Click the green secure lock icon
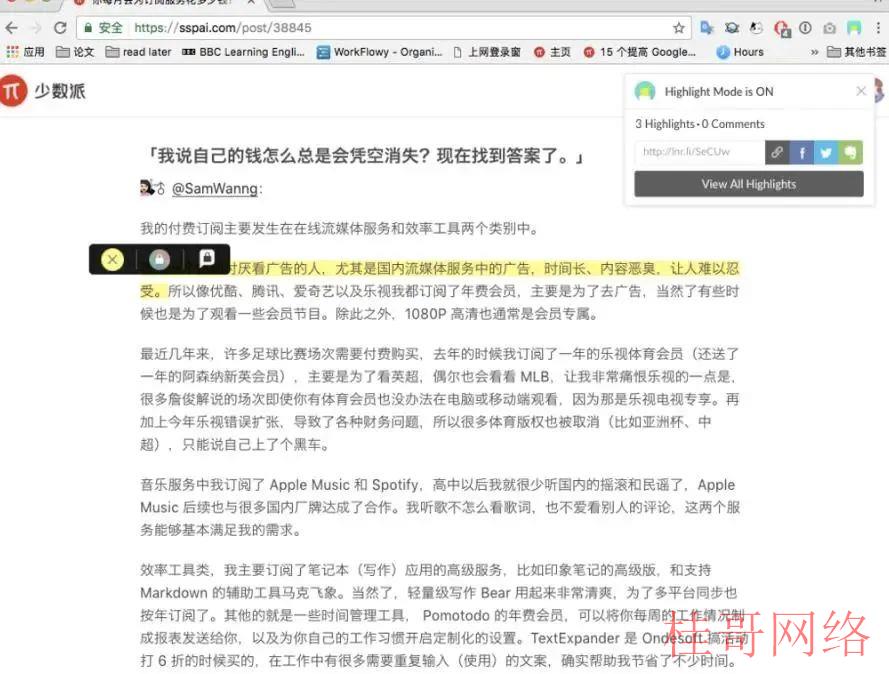Screen dimensions: 889x674 tap(88, 28)
